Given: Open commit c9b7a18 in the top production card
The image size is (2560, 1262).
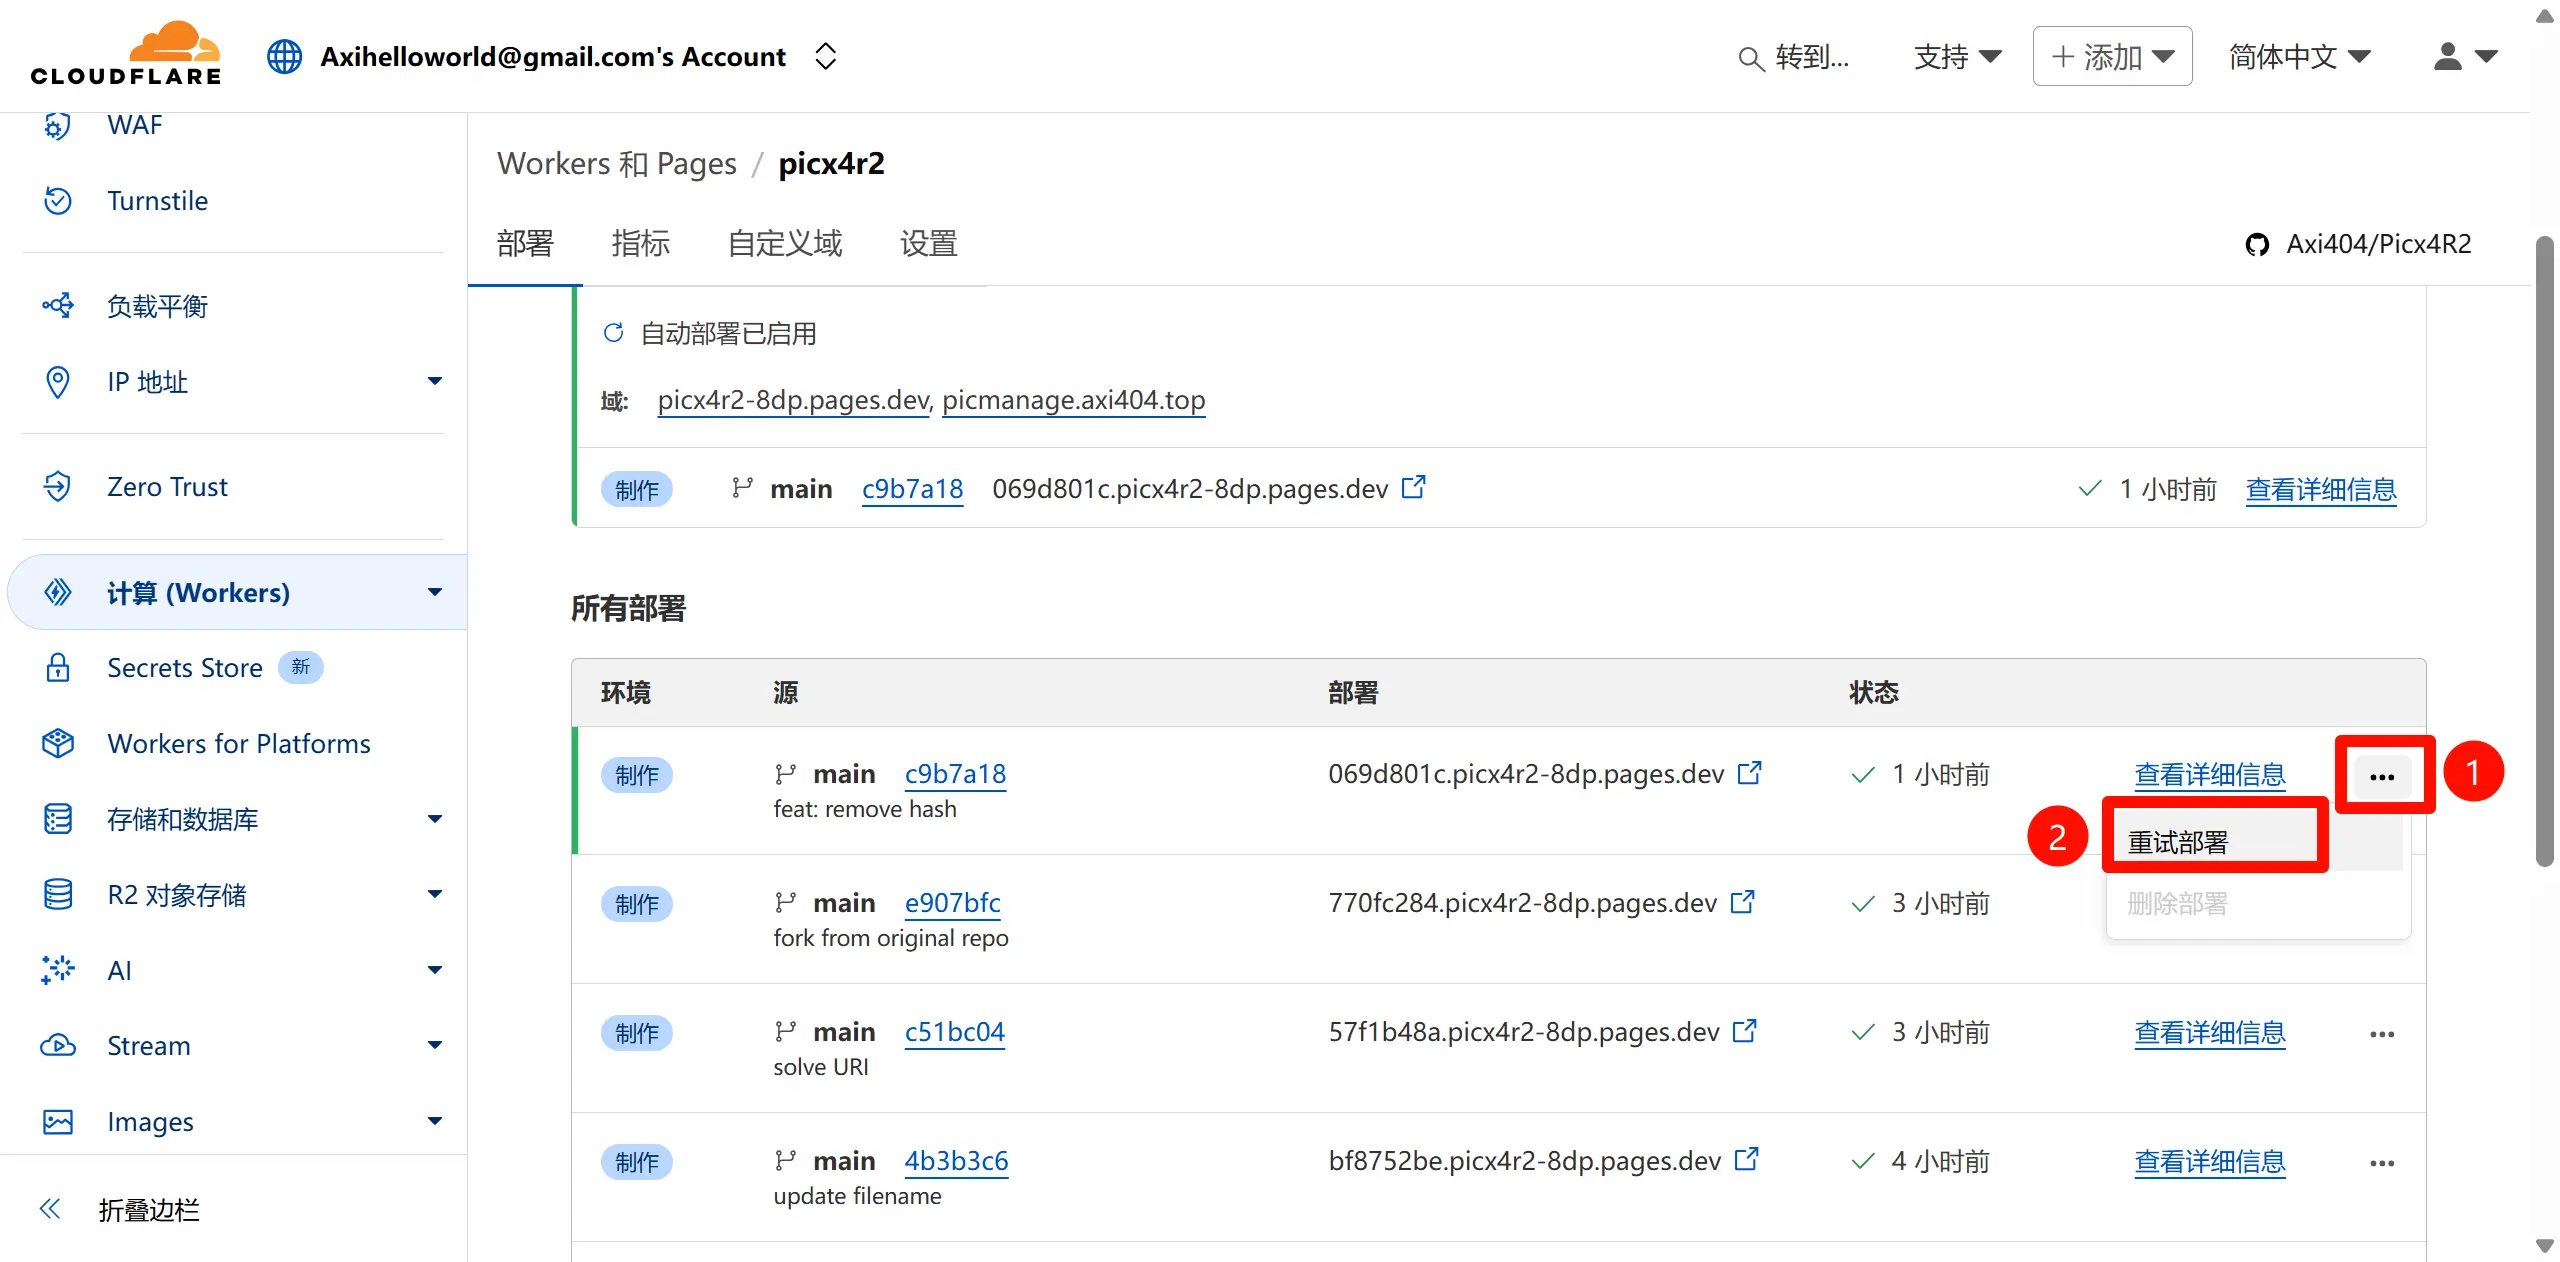Looking at the screenshot, I should pos(913,489).
